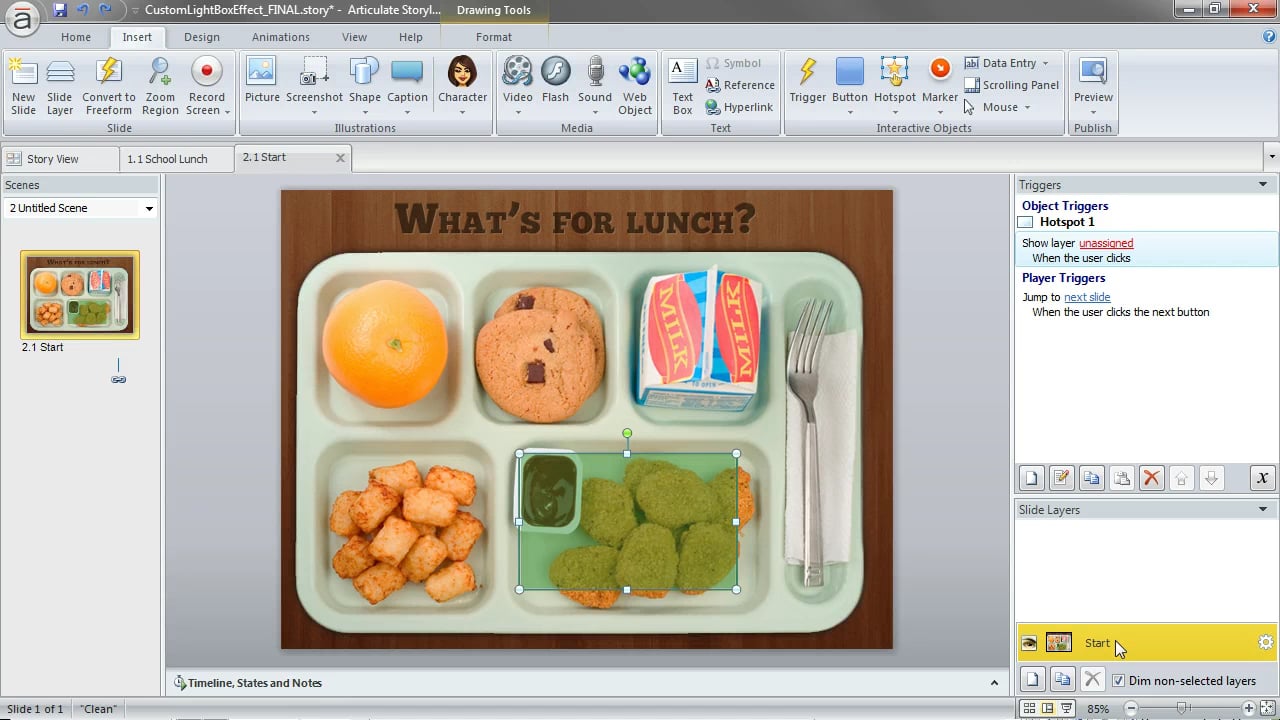Click the 'unassigned' layer link
Screen dimensions: 1280x720
point(1106,243)
